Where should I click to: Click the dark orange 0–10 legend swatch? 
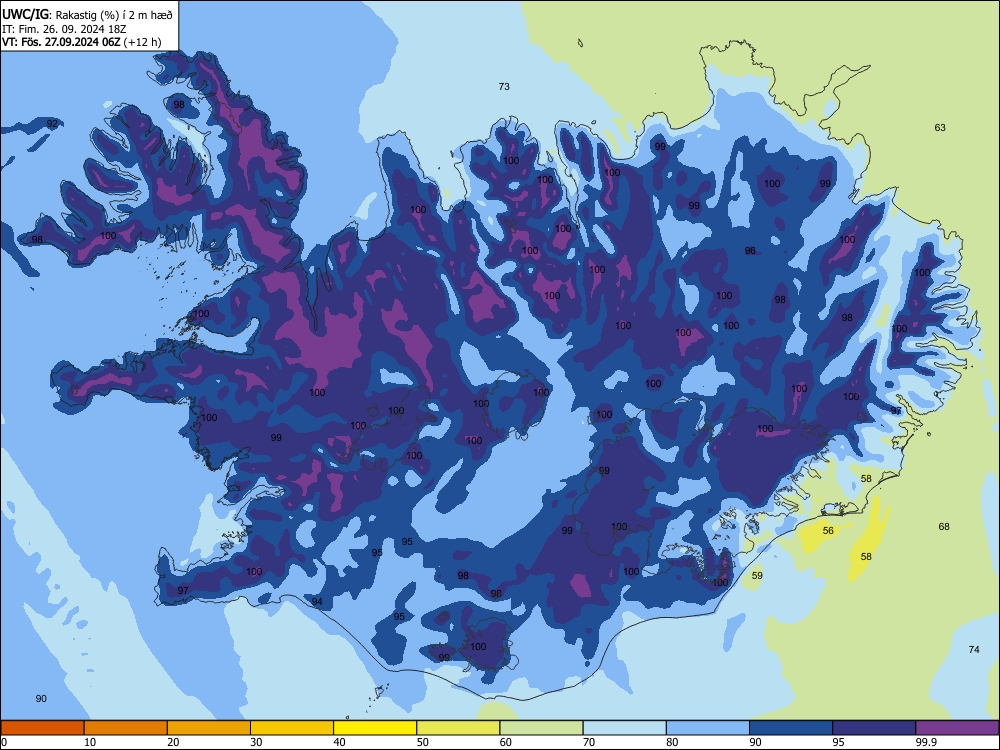point(42,728)
